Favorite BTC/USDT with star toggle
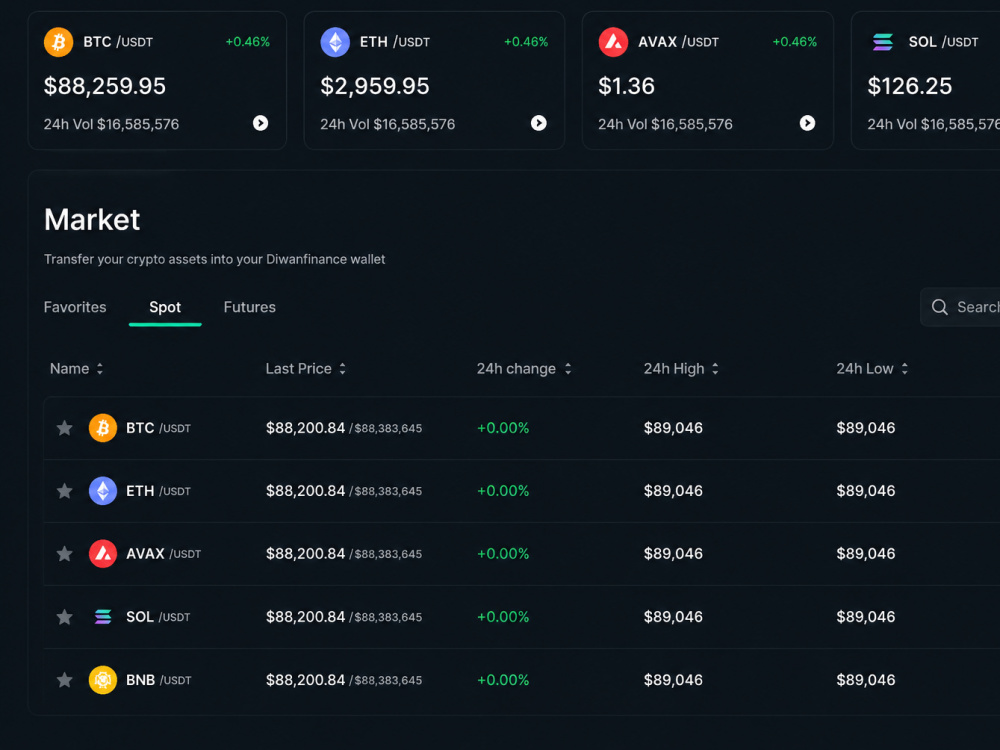 [64, 428]
